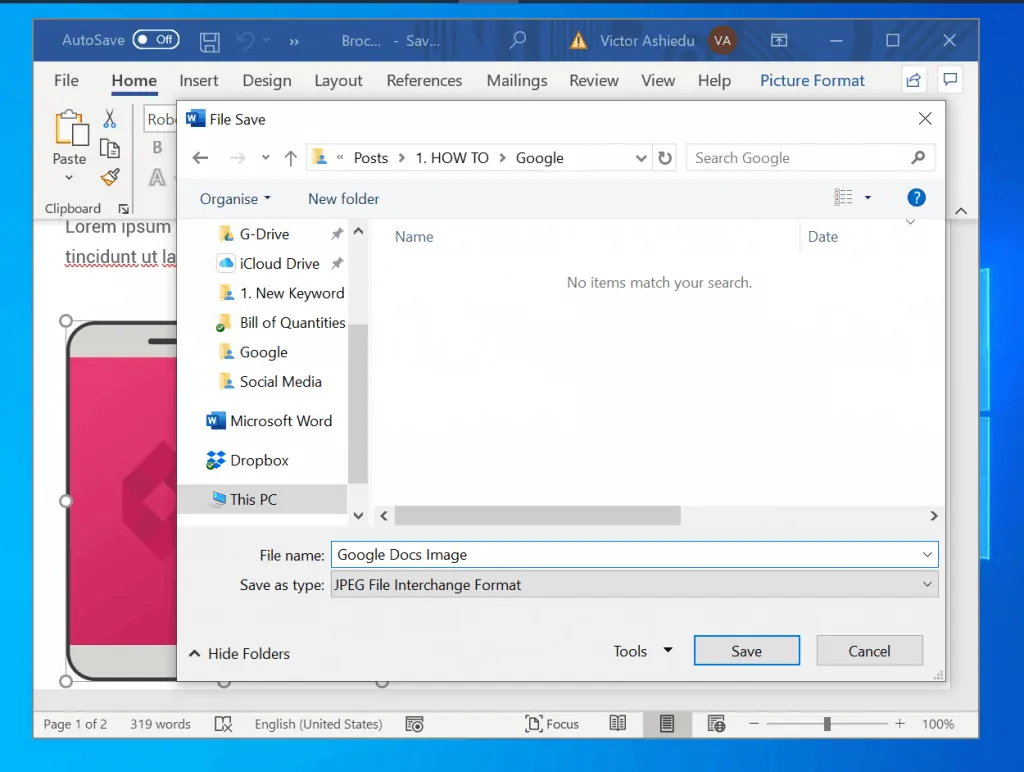Click the proofing errors icon in status bar
Viewport: 1024px width, 772px height.
point(222,723)
